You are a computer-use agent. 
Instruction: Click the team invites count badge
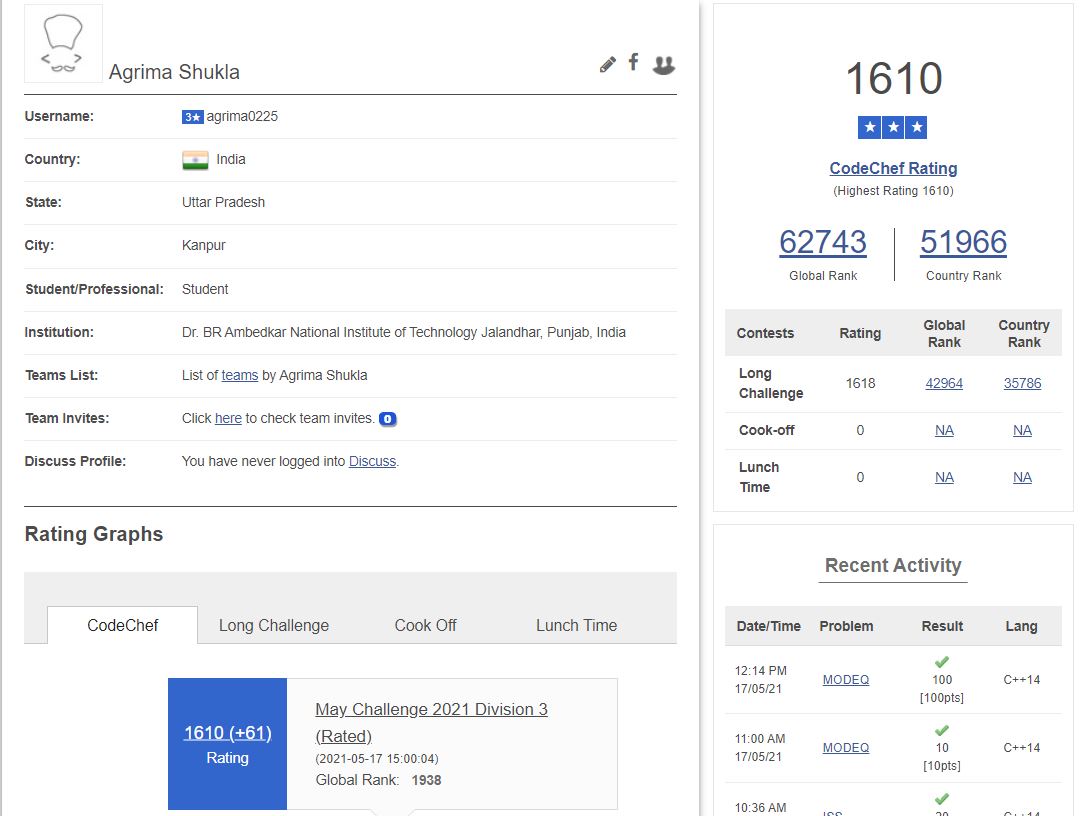[387, 419]
